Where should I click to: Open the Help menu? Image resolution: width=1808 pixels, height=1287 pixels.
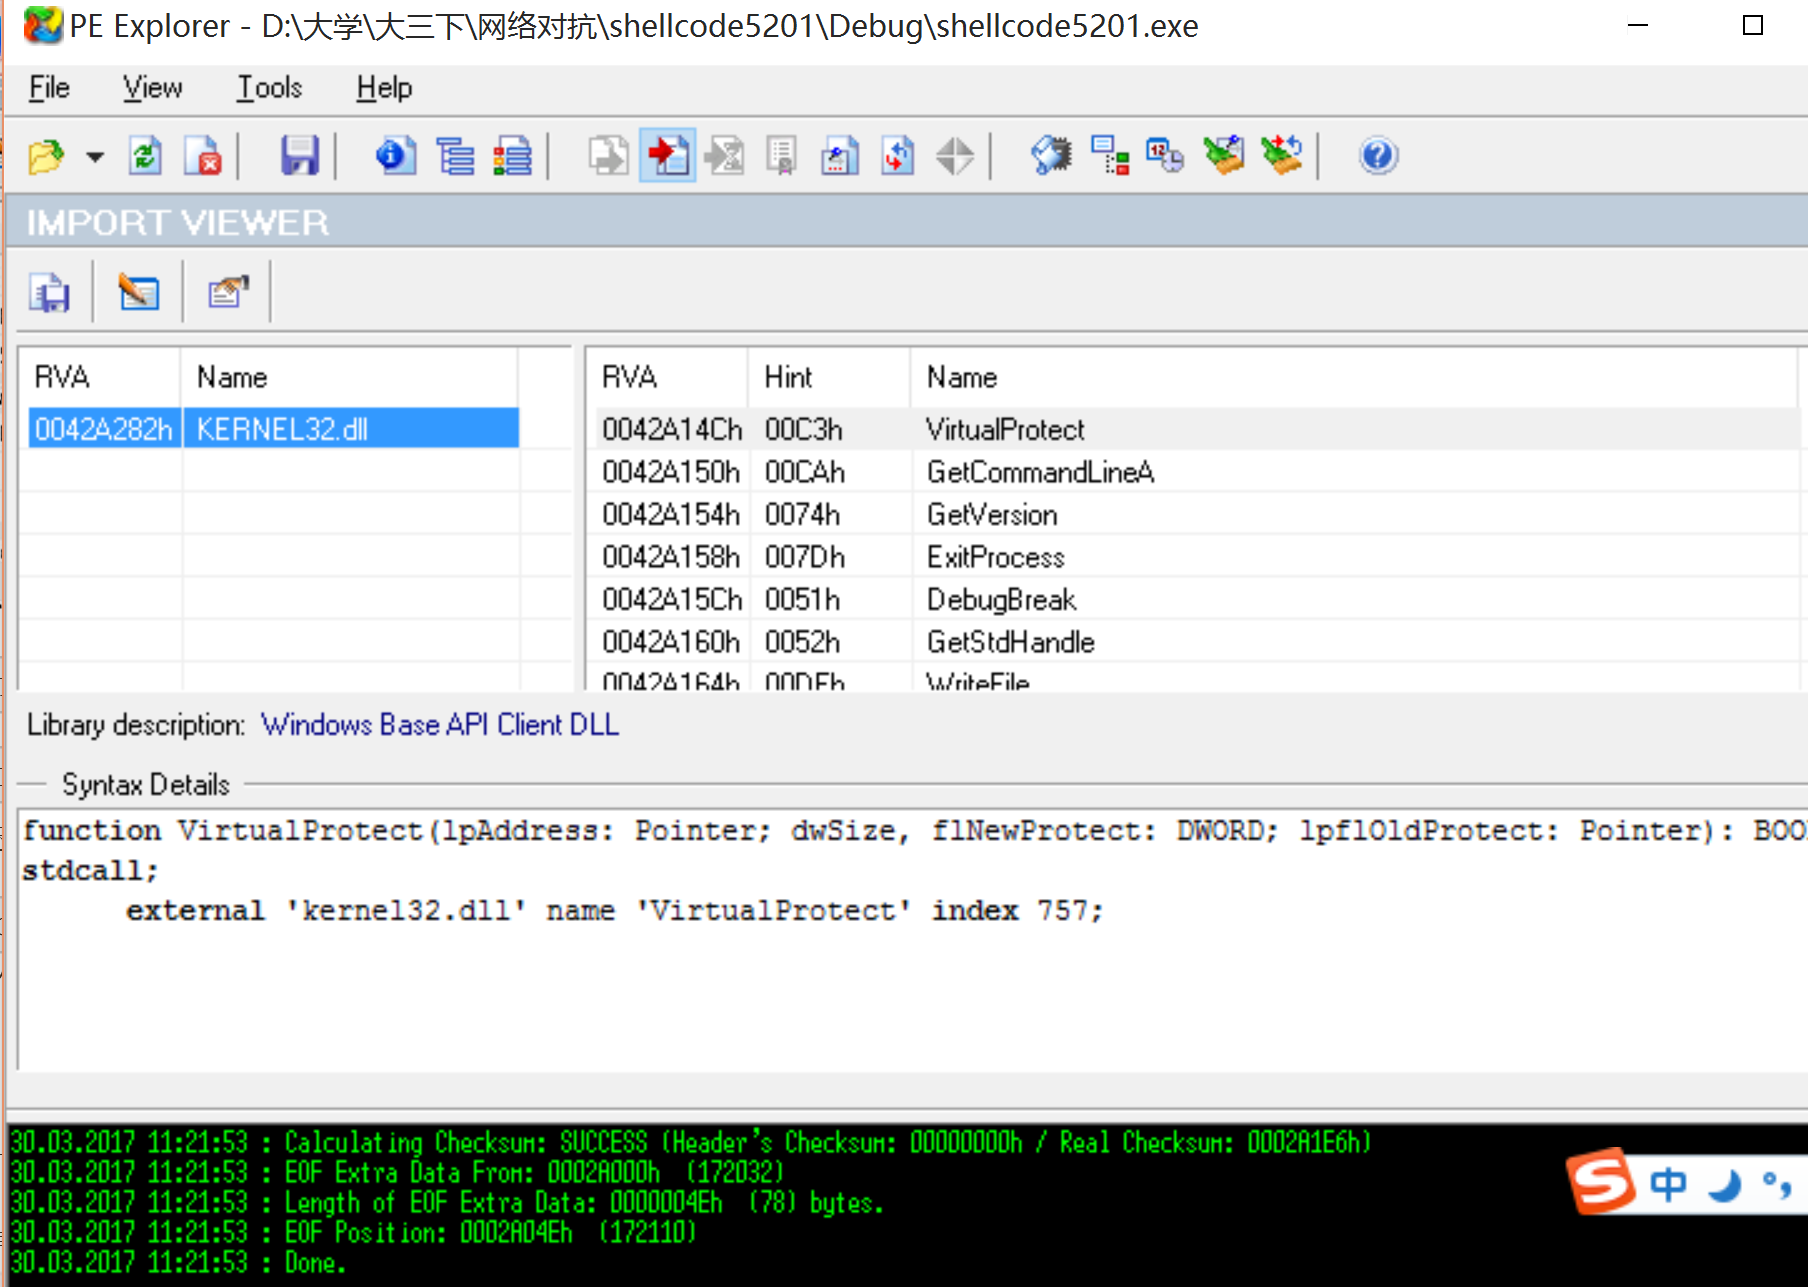tap(384, 88)
